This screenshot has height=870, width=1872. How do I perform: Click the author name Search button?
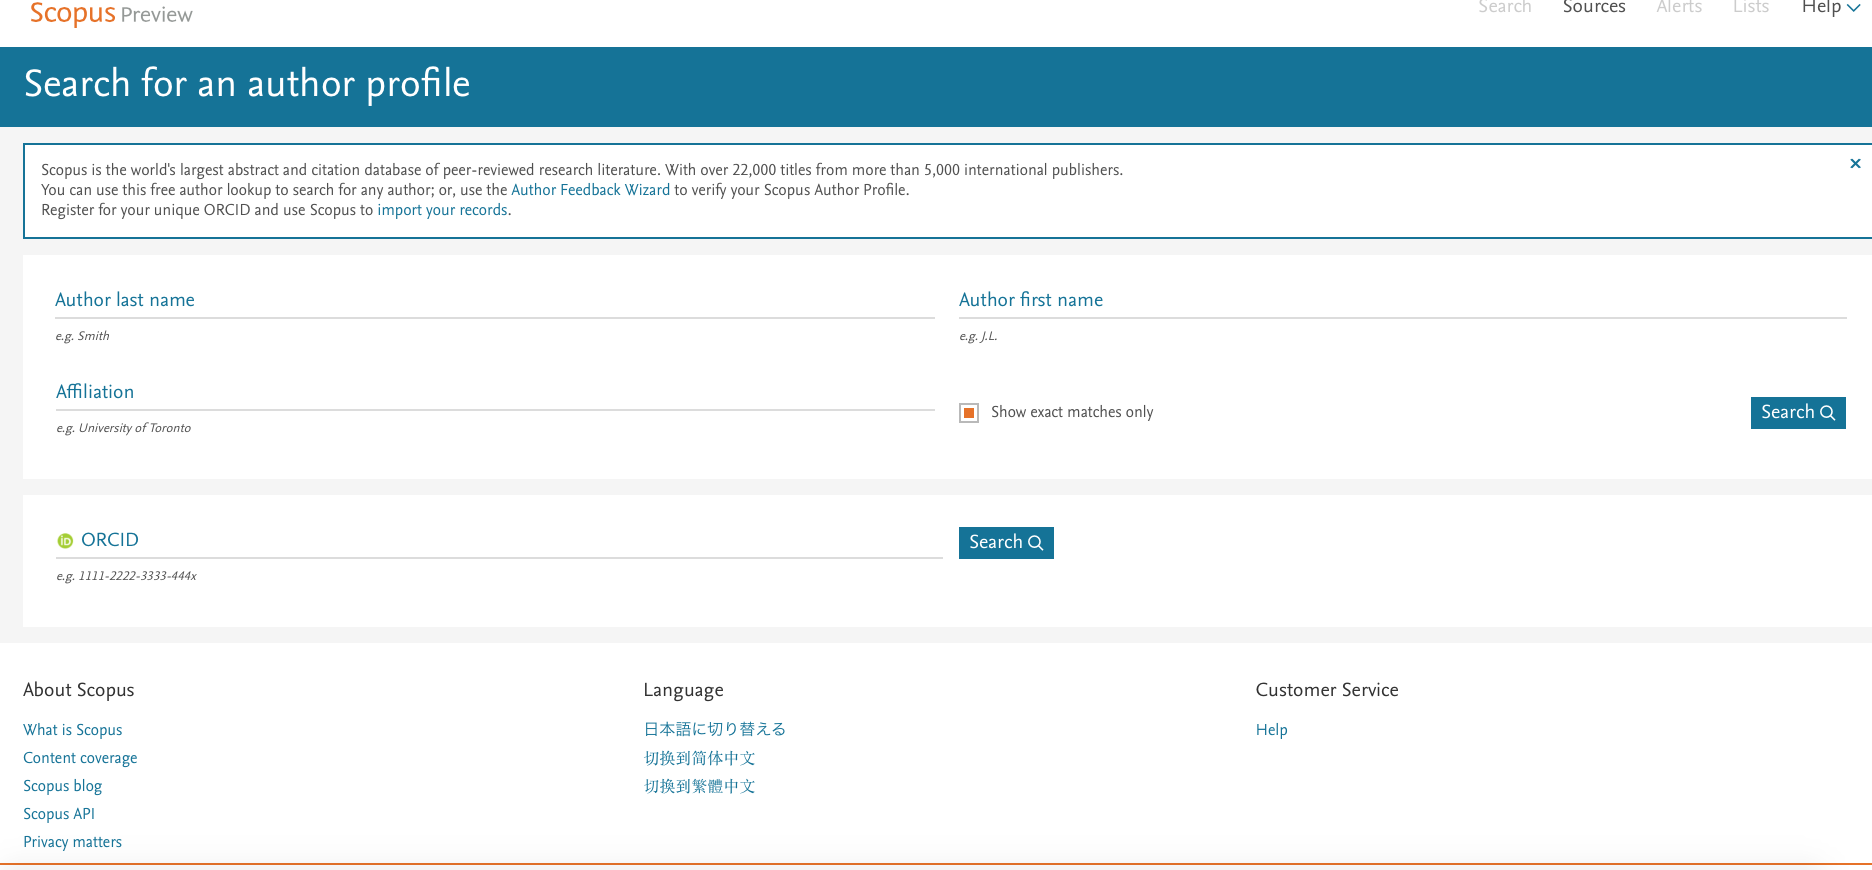tap(1798, 413)
